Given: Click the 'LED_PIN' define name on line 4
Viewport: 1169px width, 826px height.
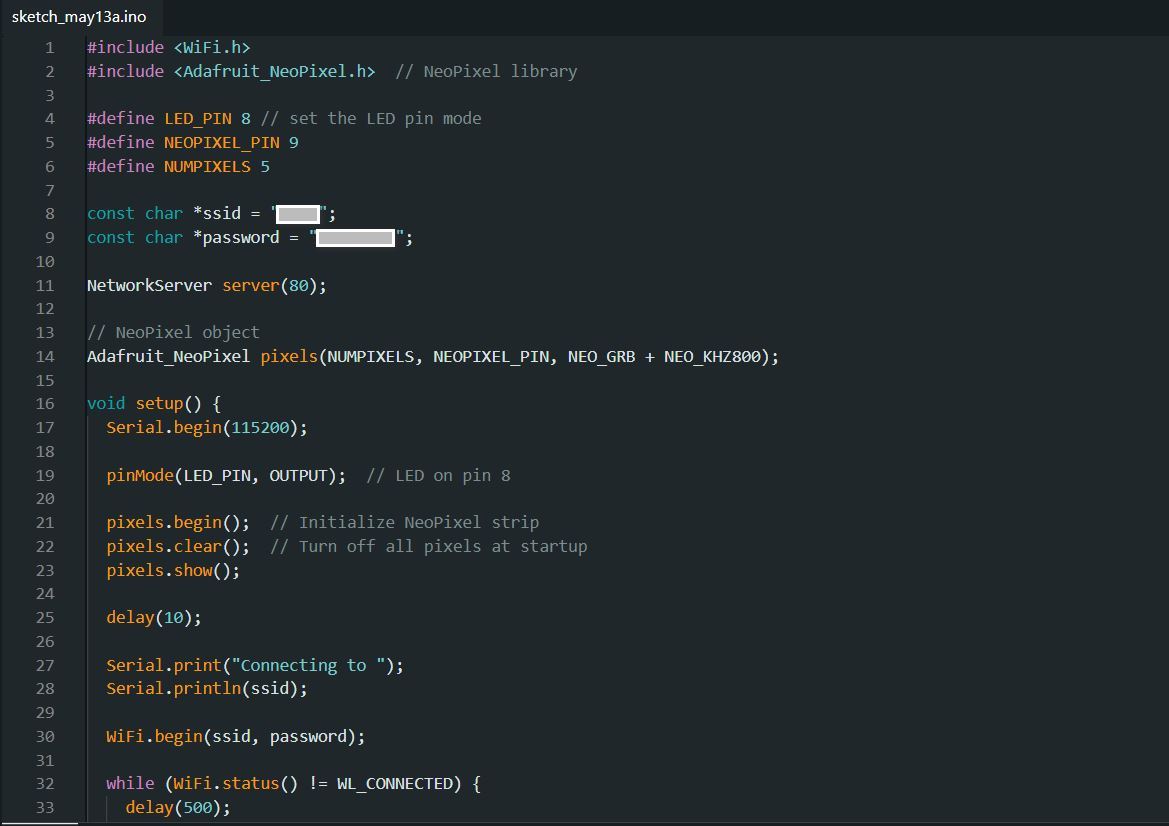Looking at the screenshot, I should (198, 119).
